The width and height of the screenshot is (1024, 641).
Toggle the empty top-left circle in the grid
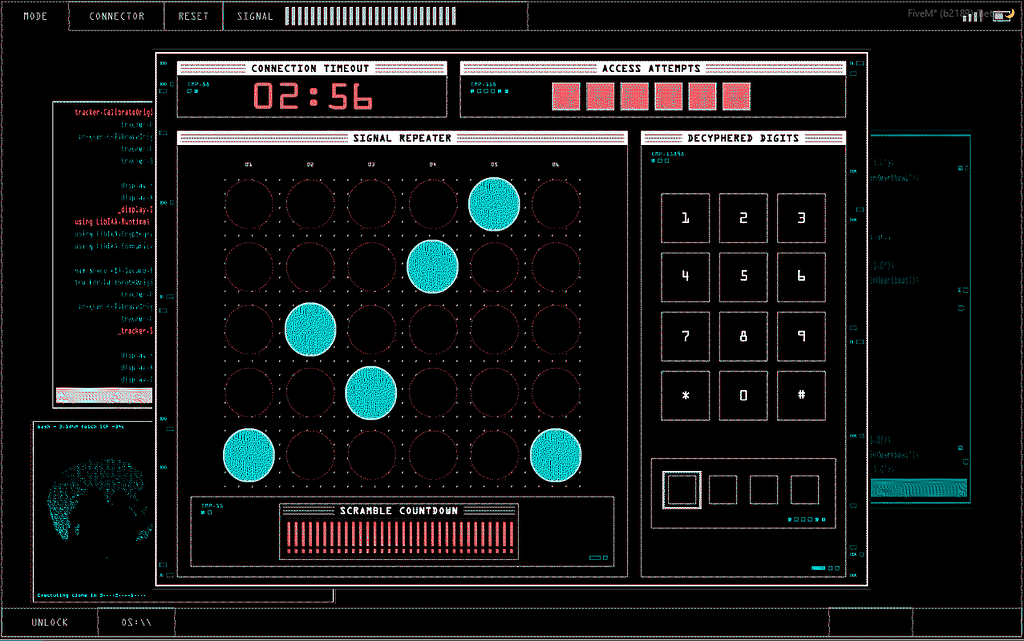point(249,204)
